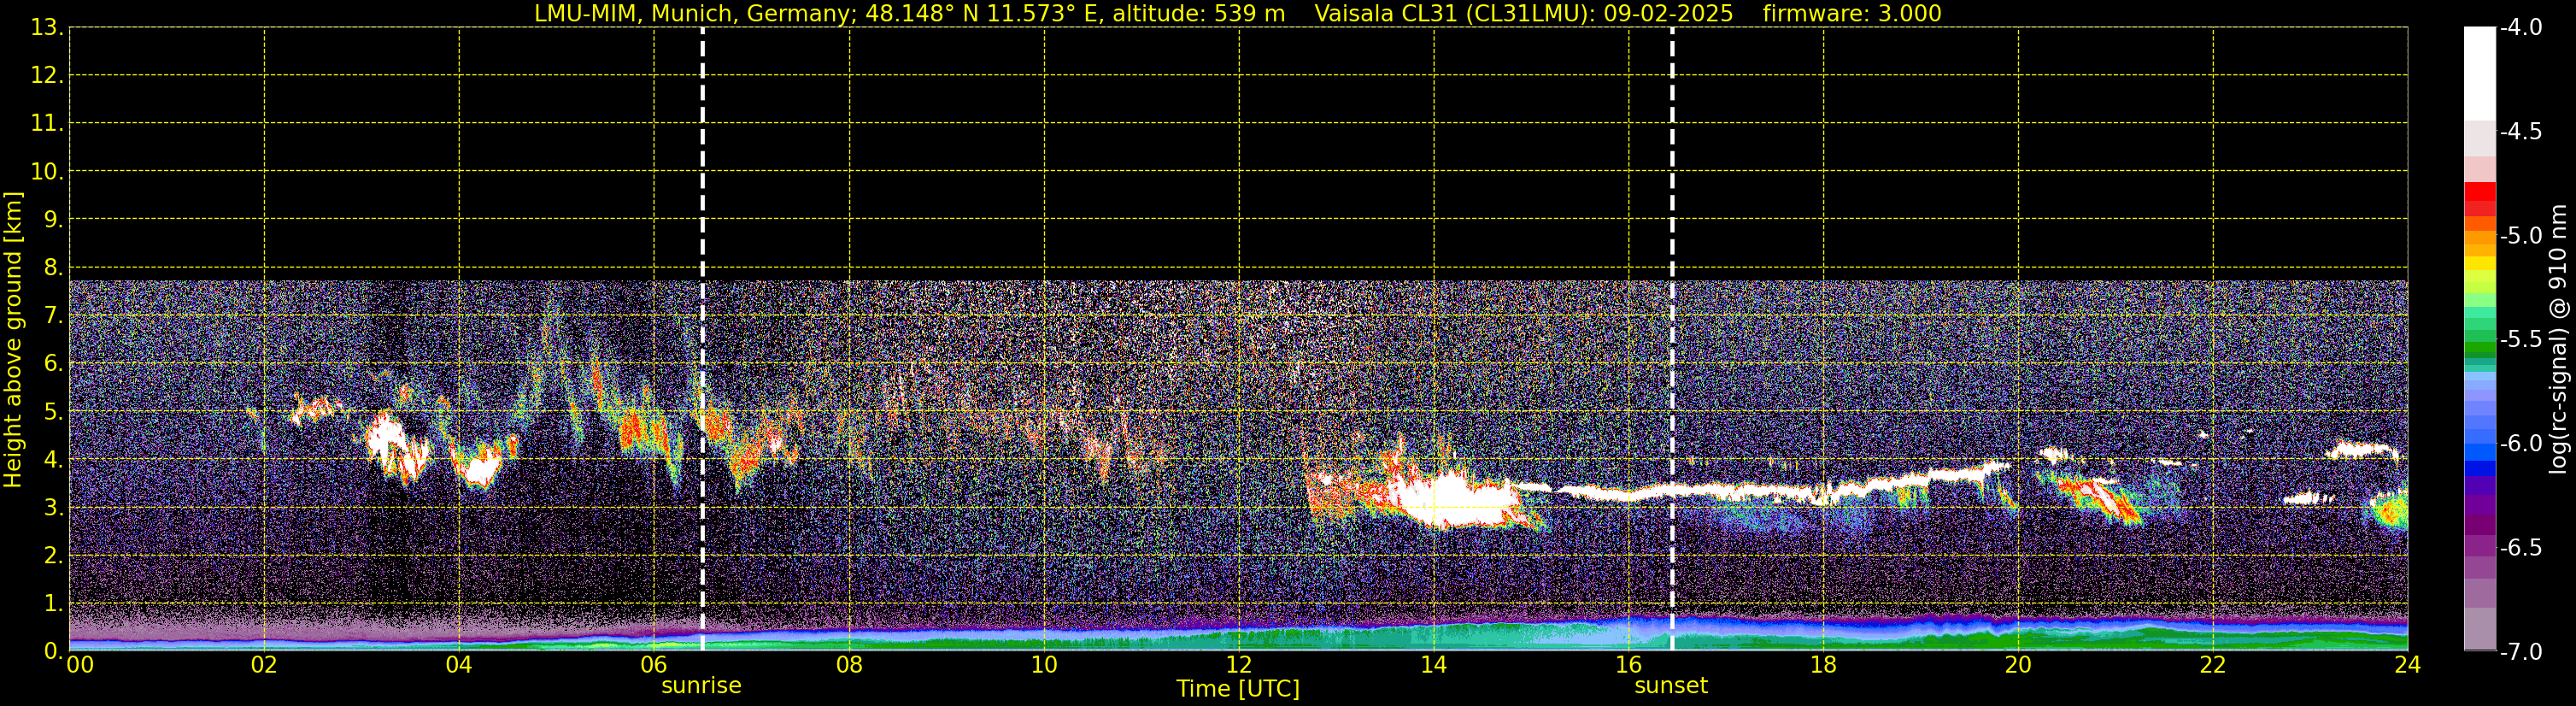
Task: Click the '-5.0' colorbar tick label
Action: coord(2520,235)
